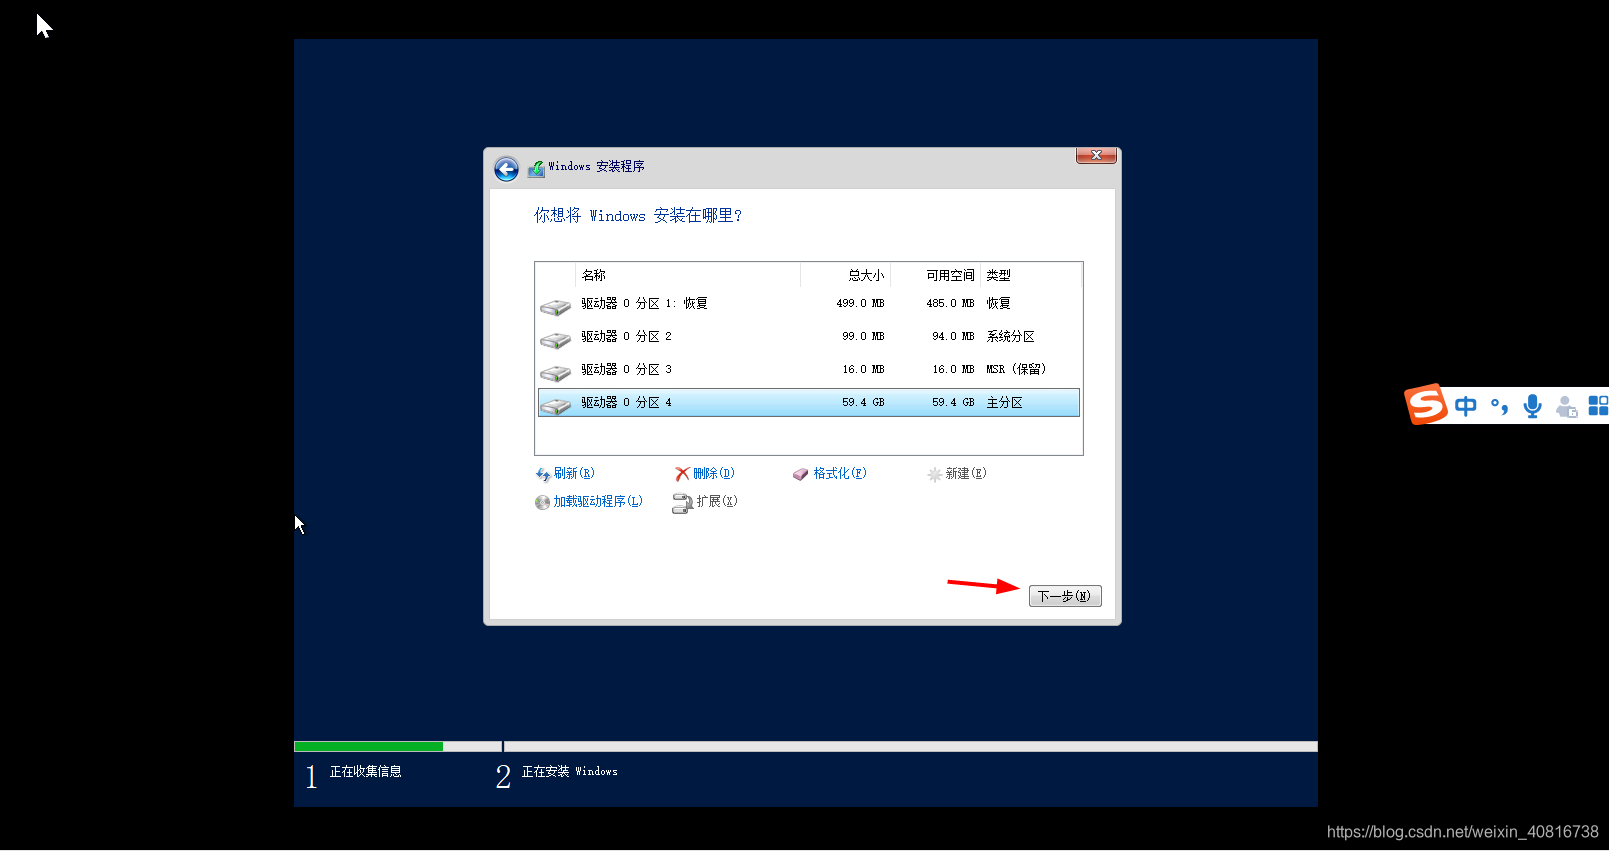Click the disc icon for load driver

click(x=542, y=502)
